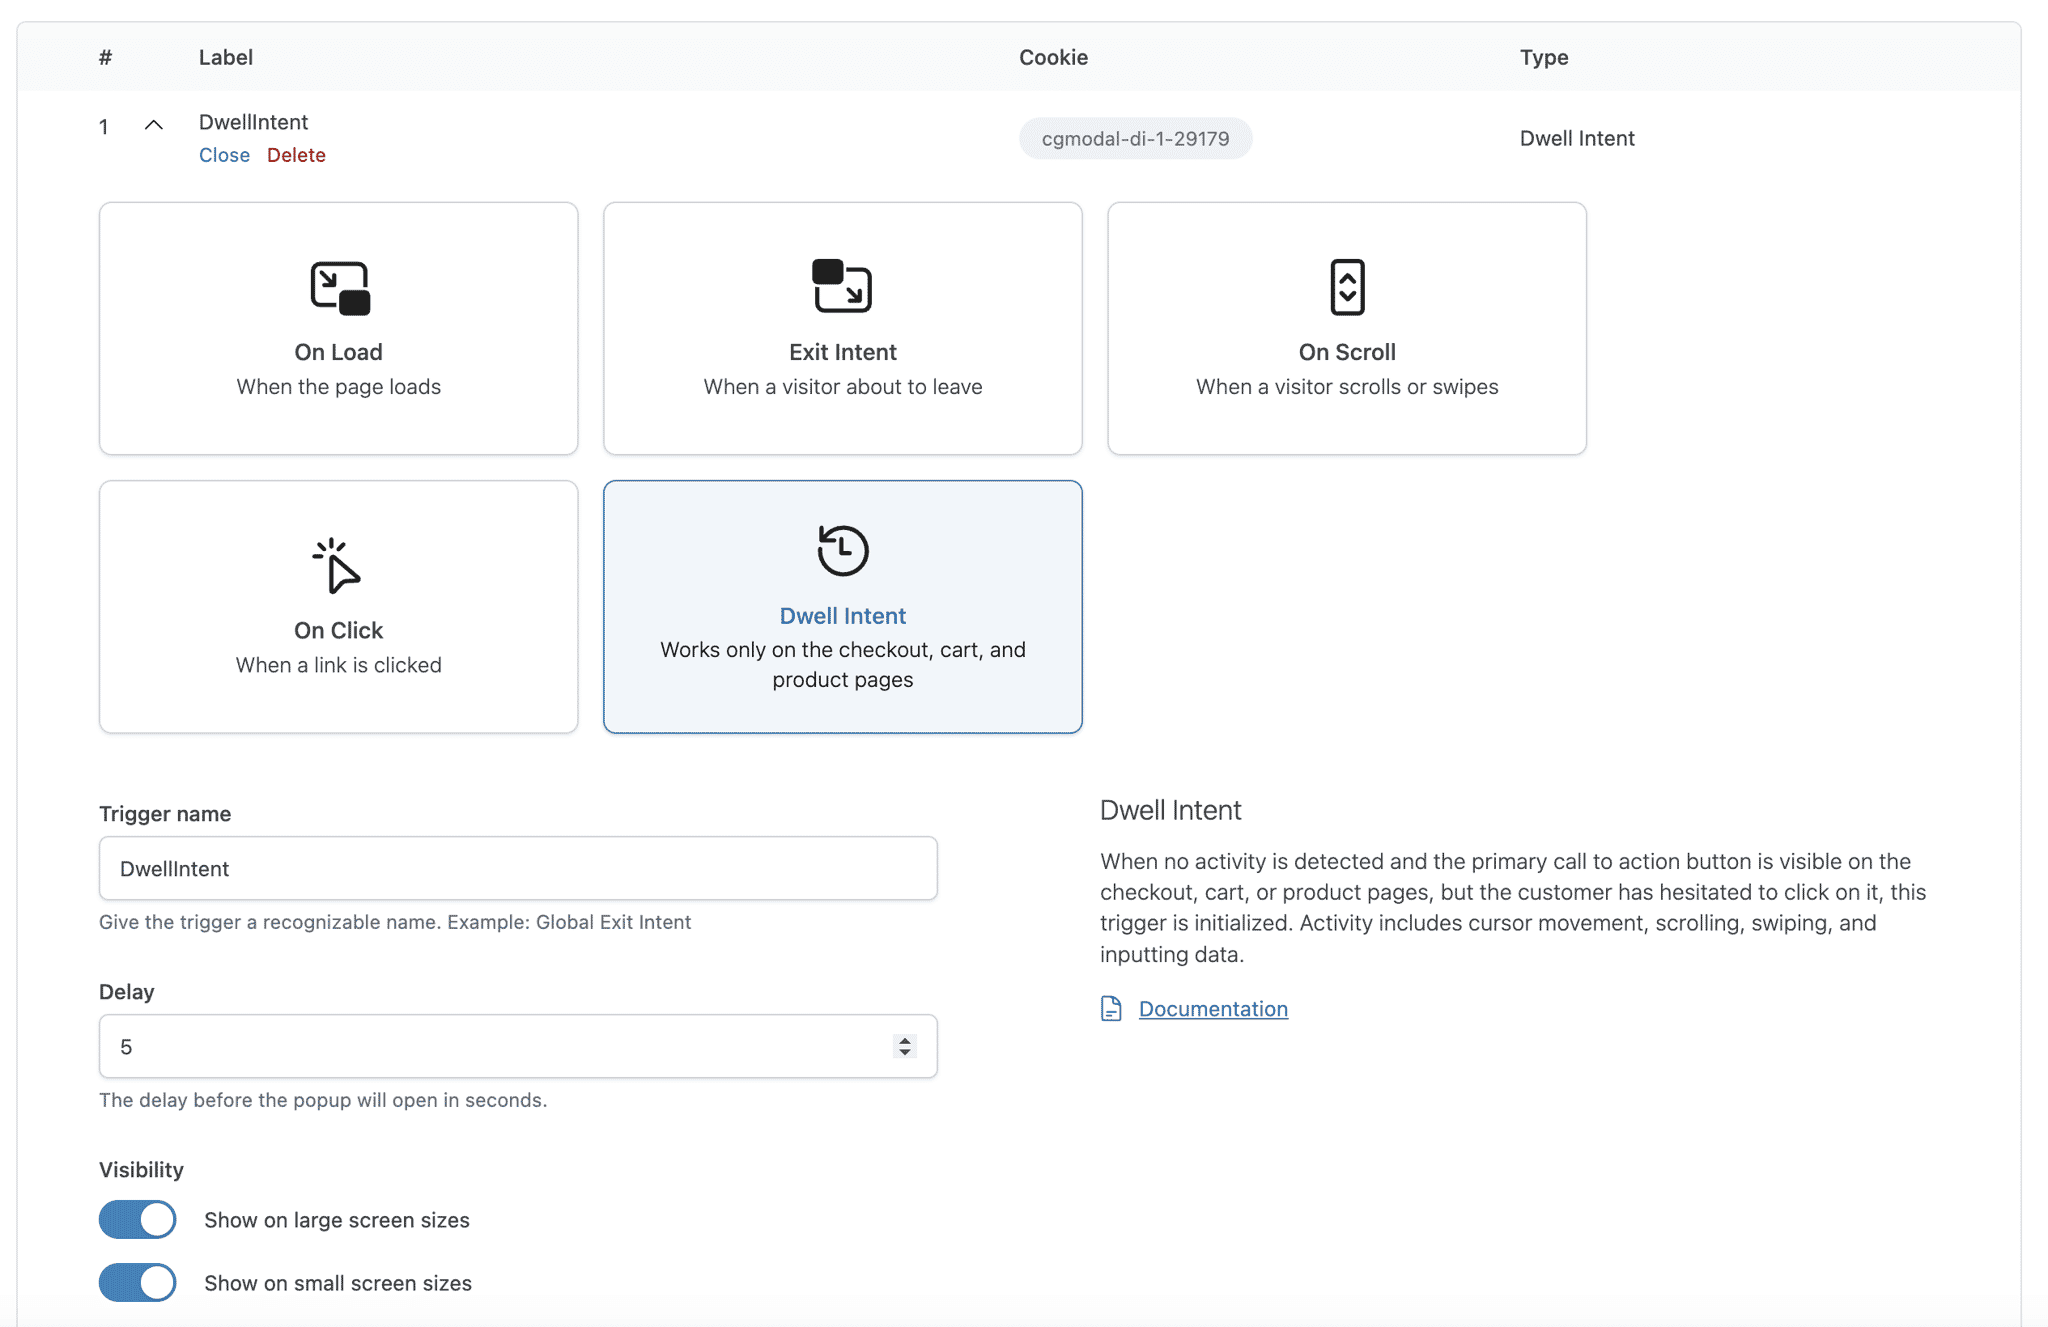Click the Trigger name input field
The image size is (2048, 1327).
[x=518, y=868]
